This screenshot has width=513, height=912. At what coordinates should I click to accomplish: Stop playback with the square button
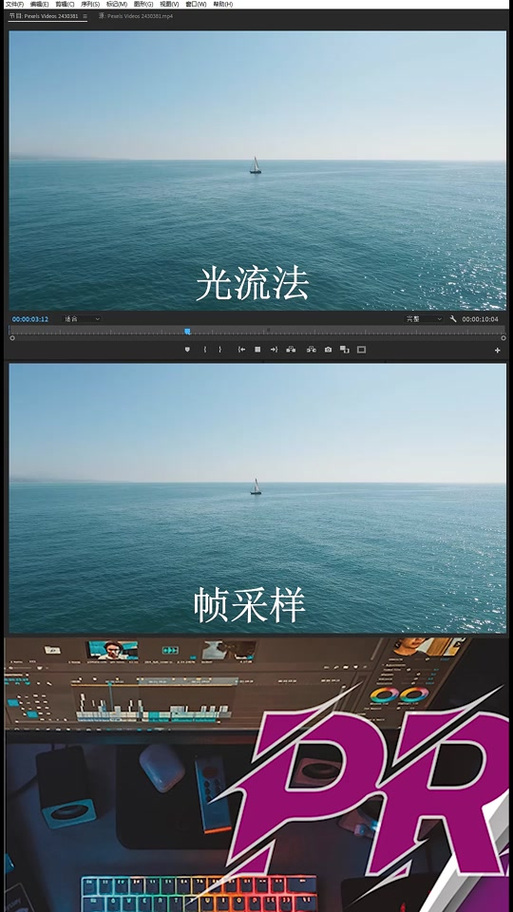(x=258, y=350)
